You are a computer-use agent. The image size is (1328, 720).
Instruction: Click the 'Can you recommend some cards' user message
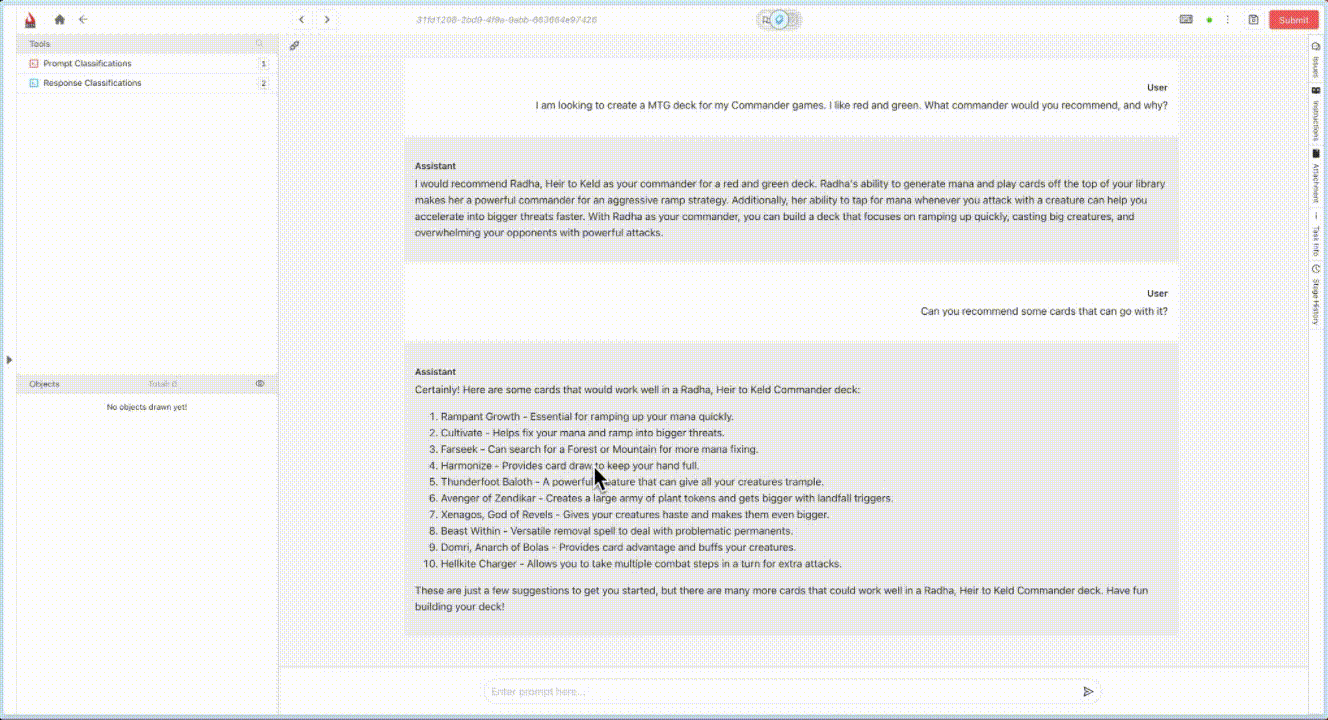1044,311
